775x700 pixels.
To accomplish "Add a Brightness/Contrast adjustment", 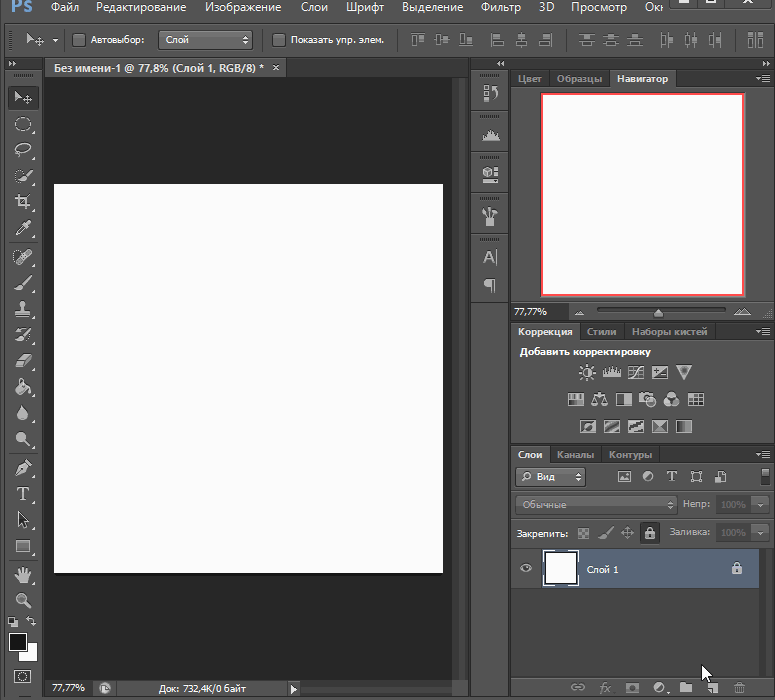I will (587, 373).
